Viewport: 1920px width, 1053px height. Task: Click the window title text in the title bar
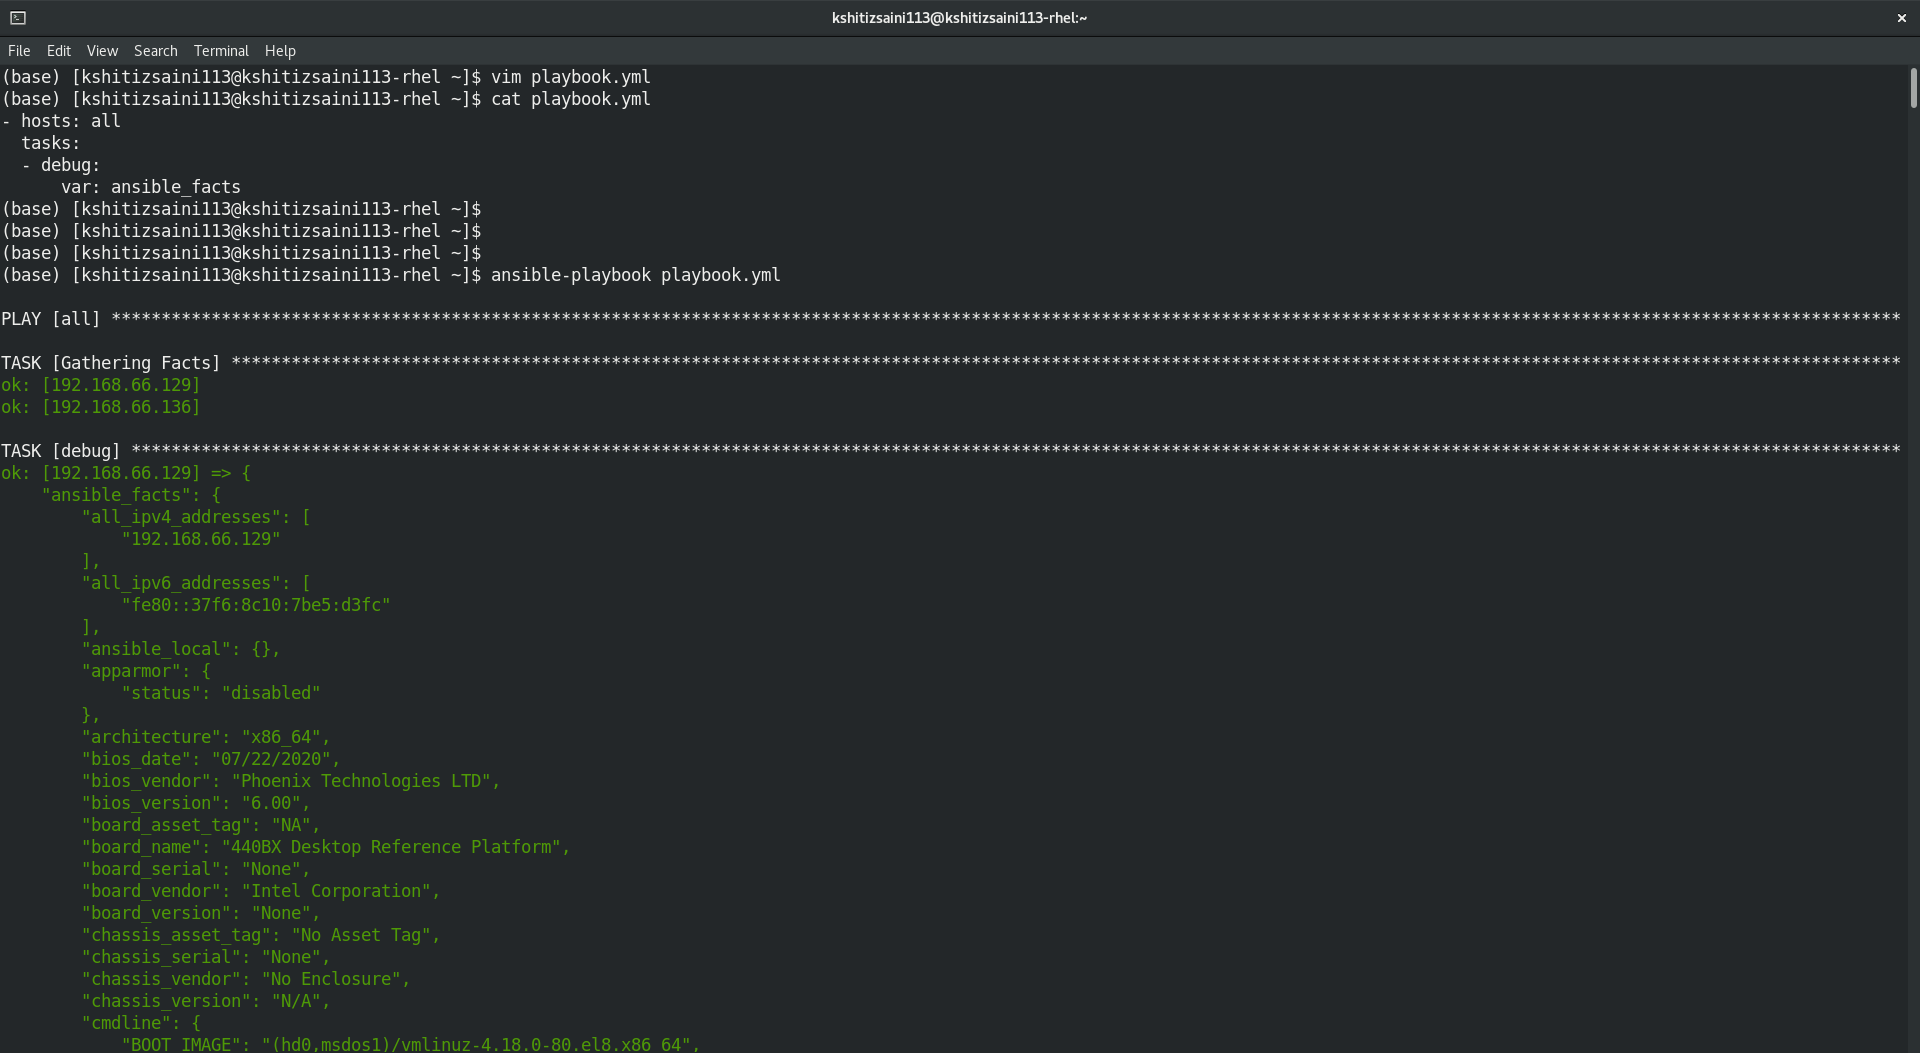click(959, 18)
